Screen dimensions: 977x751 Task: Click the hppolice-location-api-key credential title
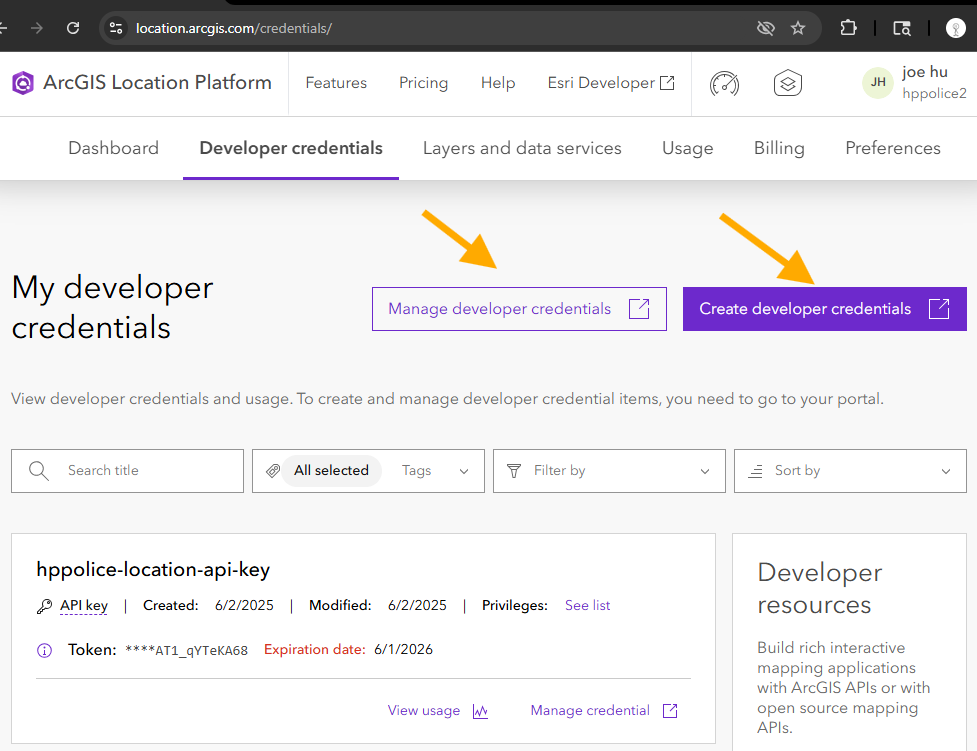pos(153,570)
